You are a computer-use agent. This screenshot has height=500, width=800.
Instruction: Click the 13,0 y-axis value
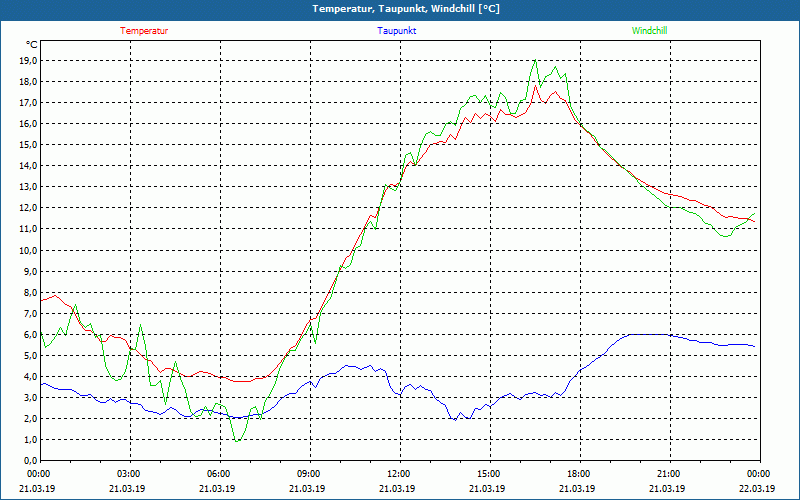tap(28, 187)
